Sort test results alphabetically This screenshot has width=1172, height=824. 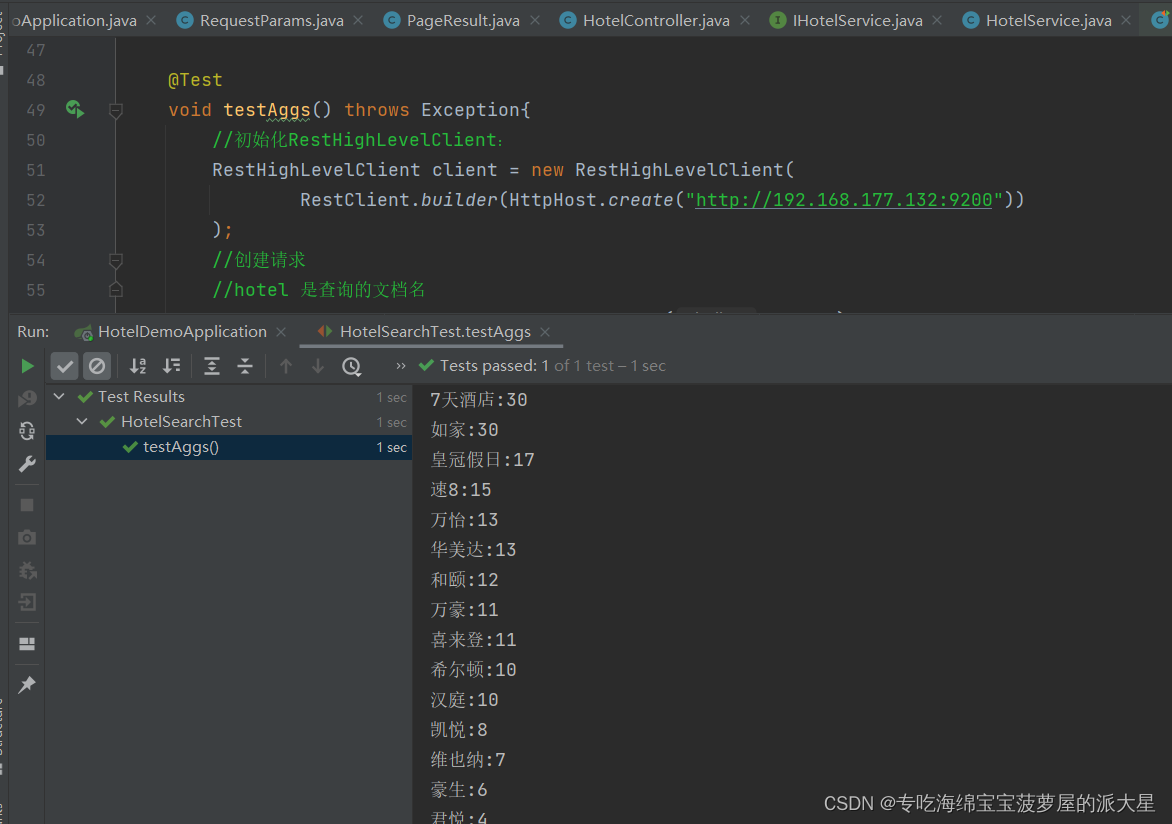[x=138, y=366]
